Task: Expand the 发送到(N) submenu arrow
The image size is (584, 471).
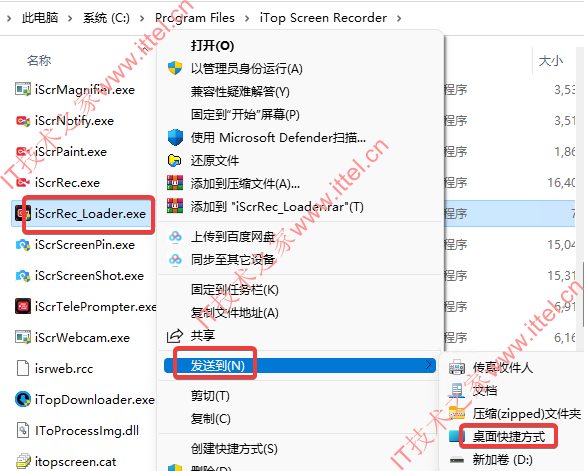Action: coord(429,365)
